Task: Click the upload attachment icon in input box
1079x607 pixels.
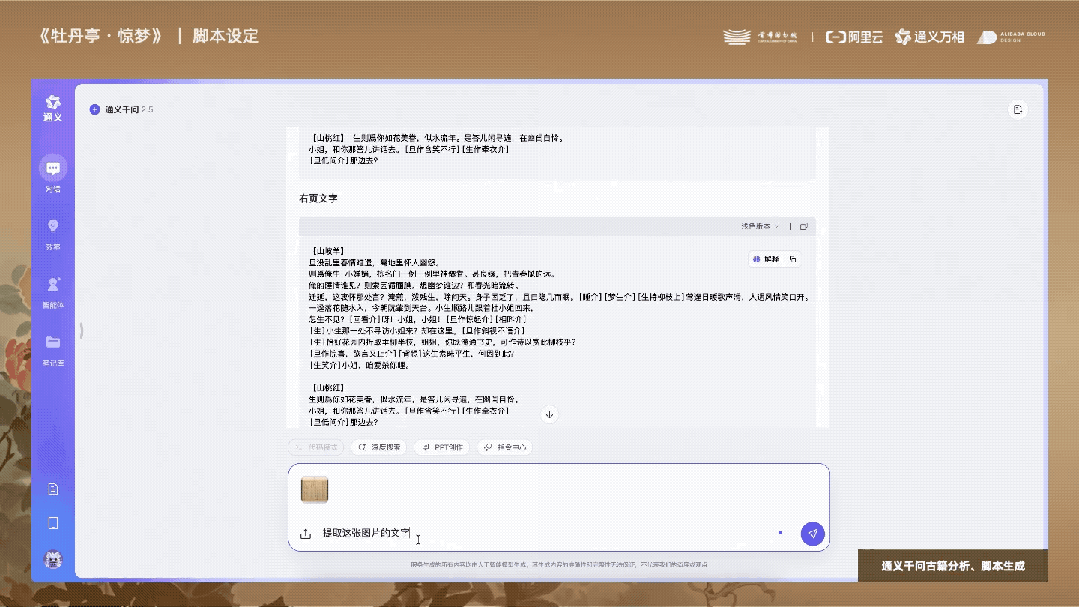Action: (x=305, y=533)
